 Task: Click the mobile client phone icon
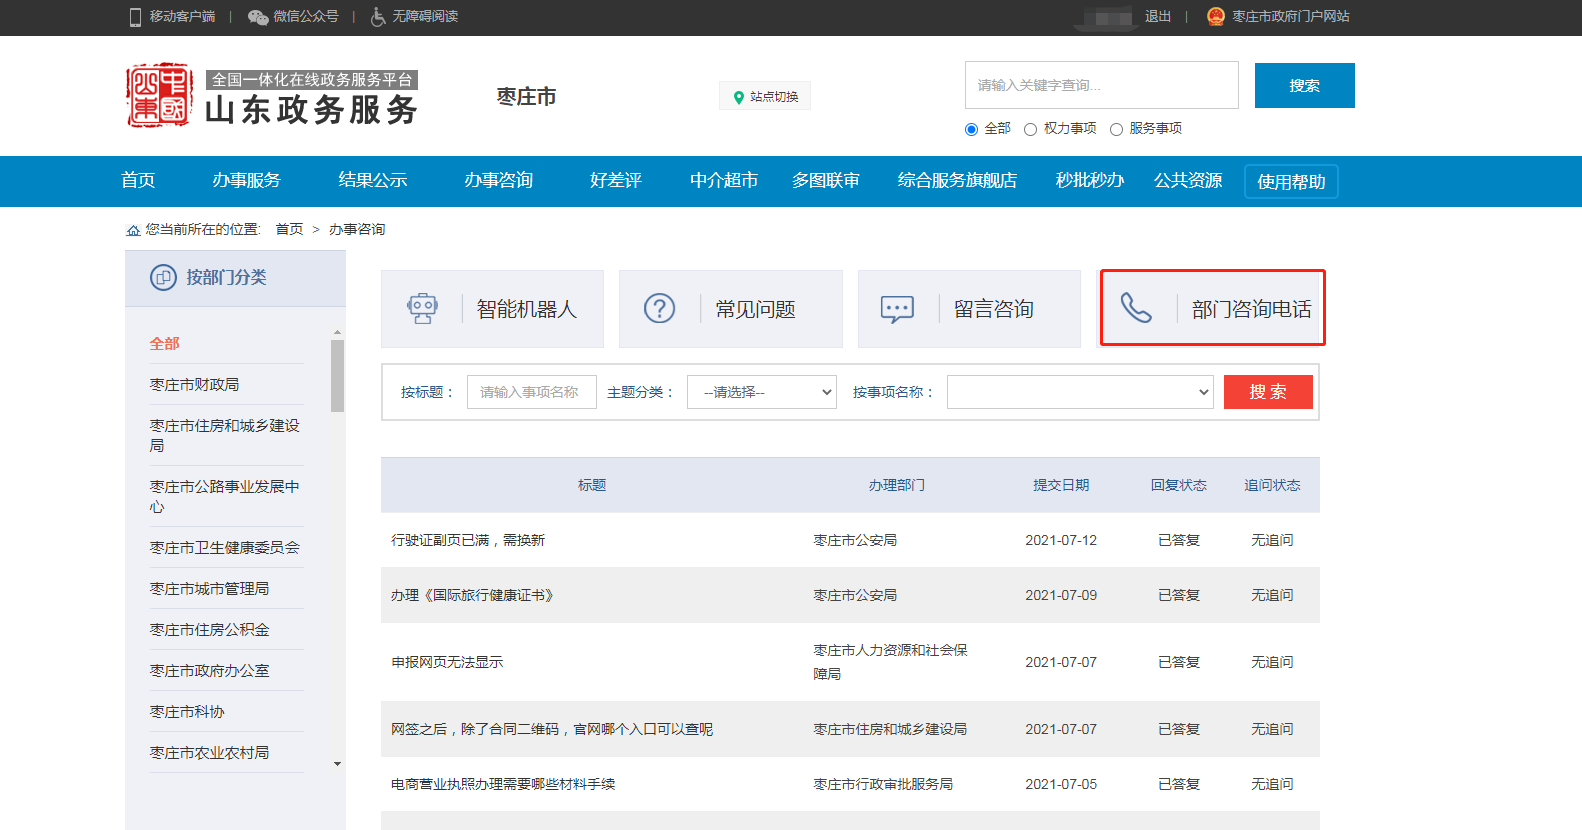[x=135, y=17]
